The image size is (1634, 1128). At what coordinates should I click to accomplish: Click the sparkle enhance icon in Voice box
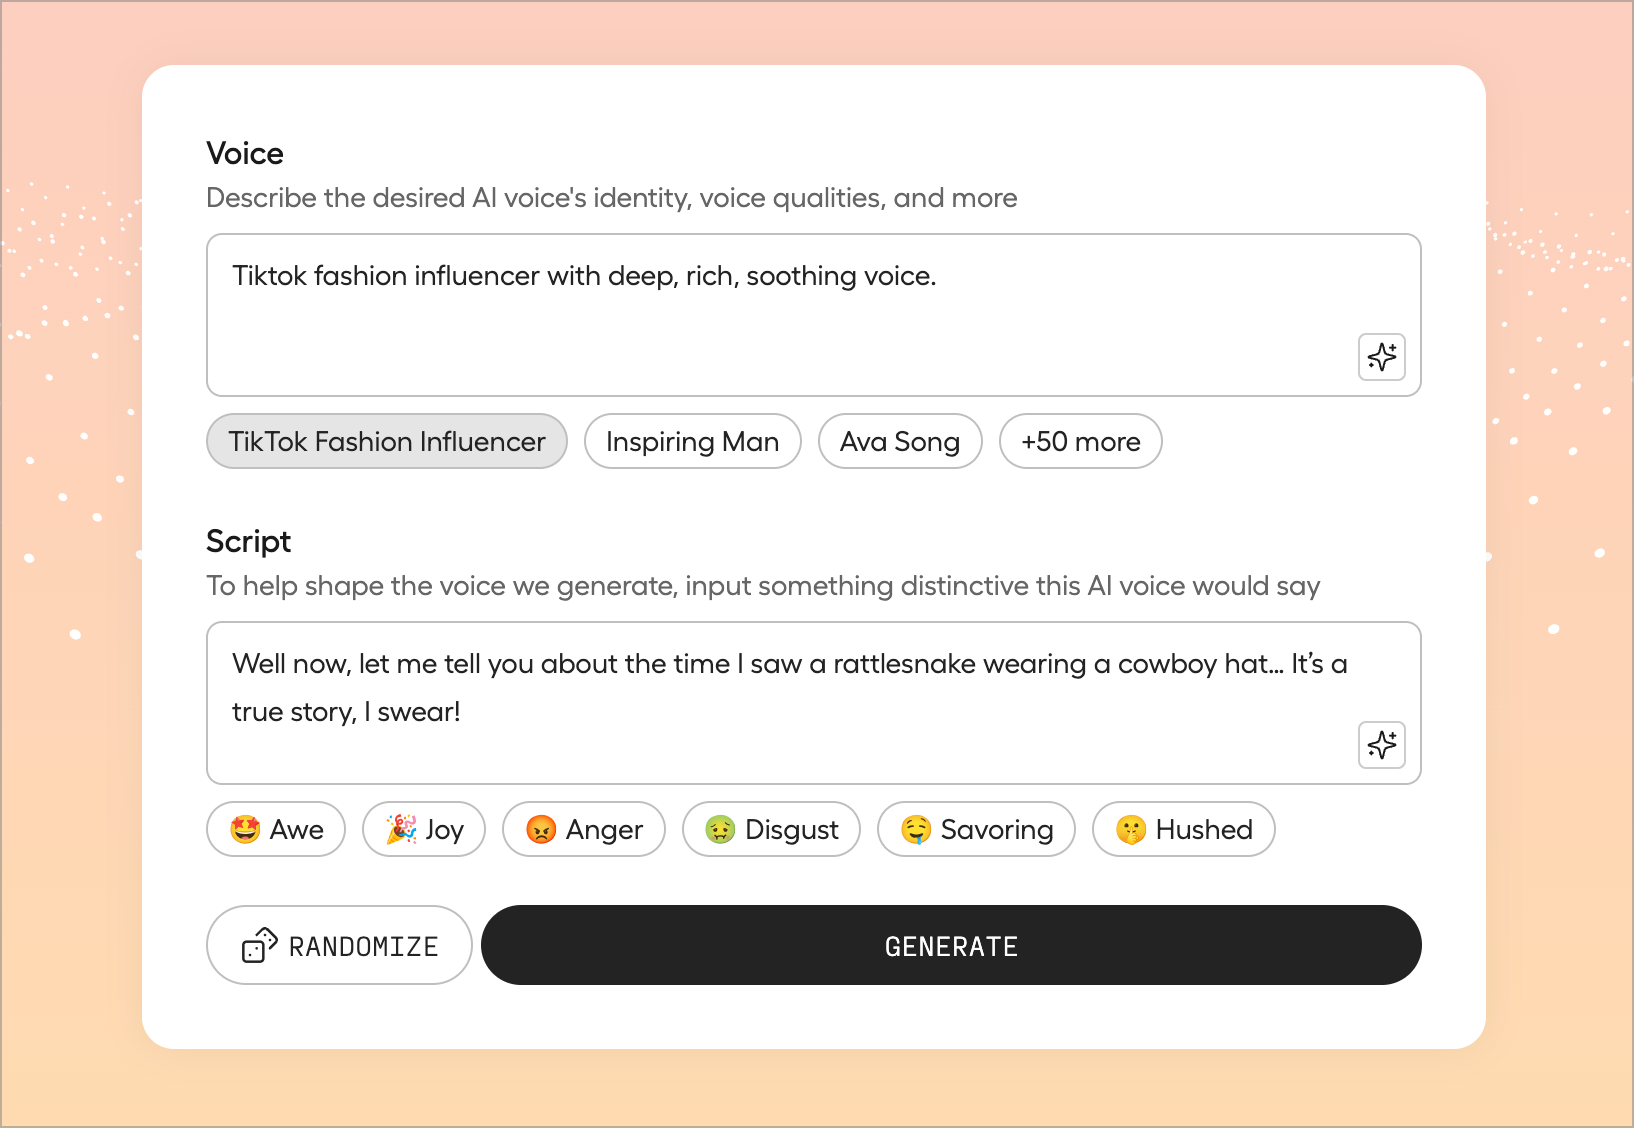point(1381,357)
